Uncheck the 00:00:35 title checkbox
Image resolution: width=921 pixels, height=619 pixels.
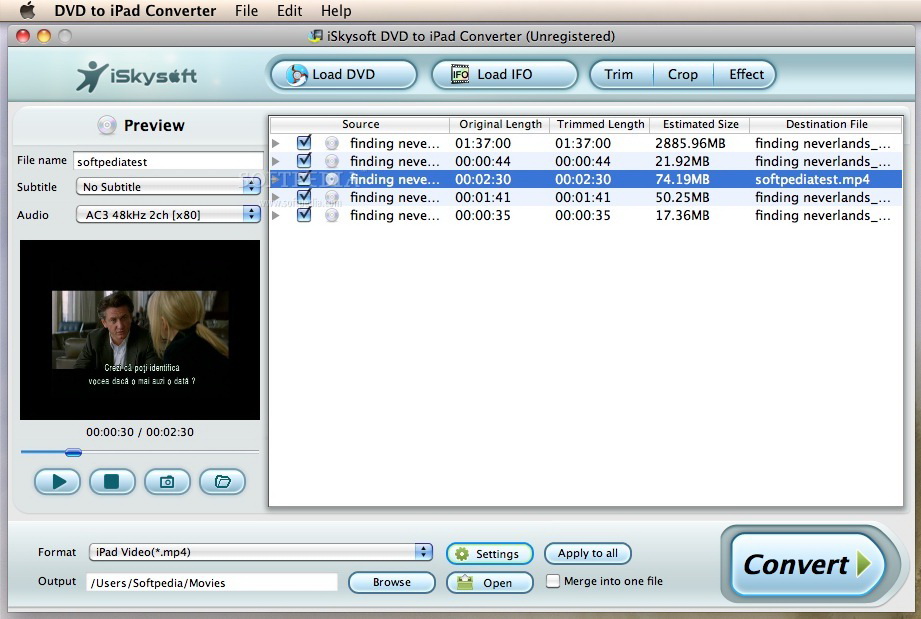pos(304,215)
